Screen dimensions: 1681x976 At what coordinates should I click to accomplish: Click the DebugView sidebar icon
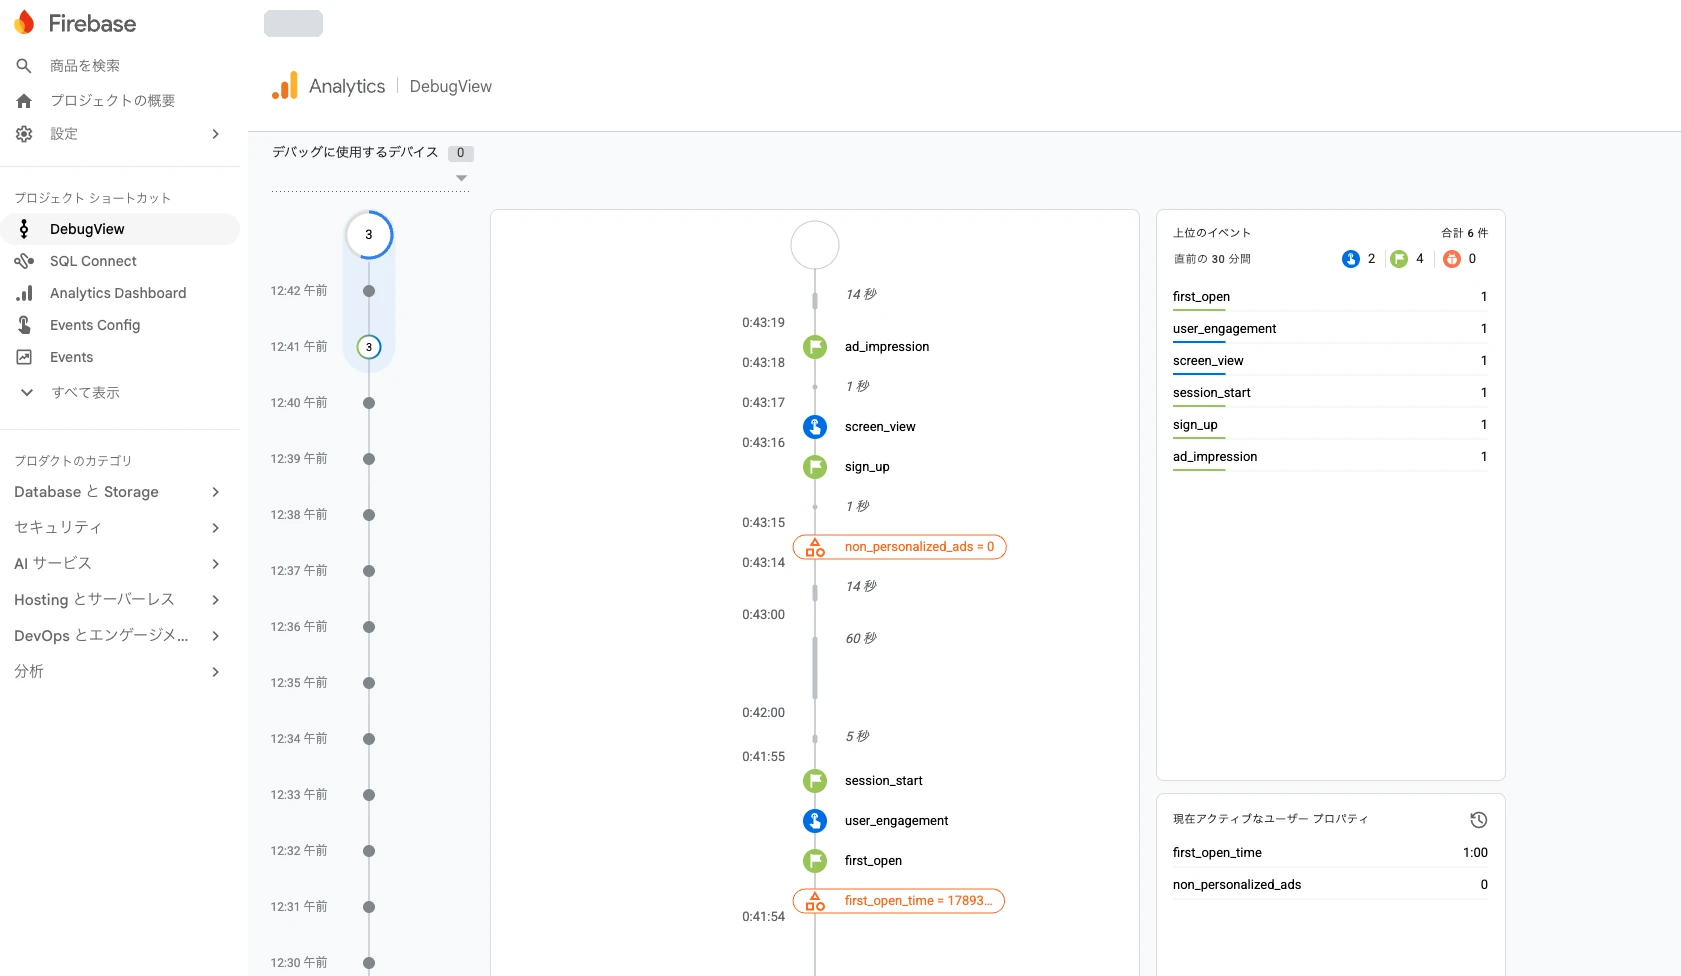tap(24, 229)
